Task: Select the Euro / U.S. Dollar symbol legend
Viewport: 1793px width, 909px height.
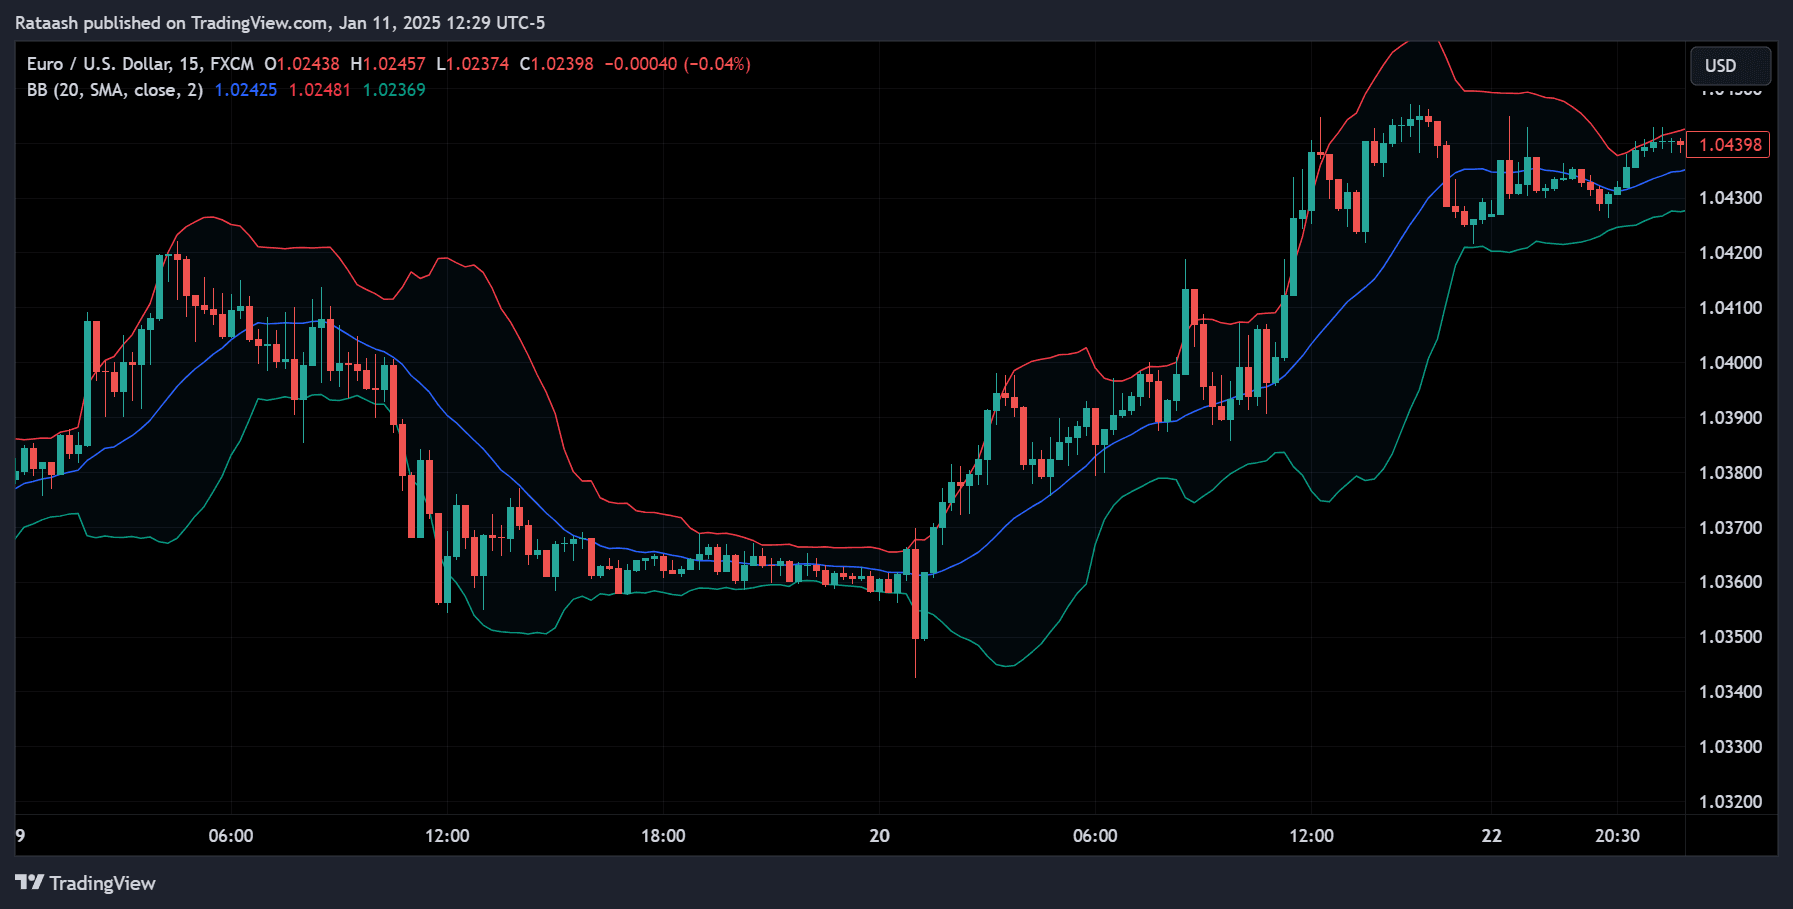Action: pos(100,63)
